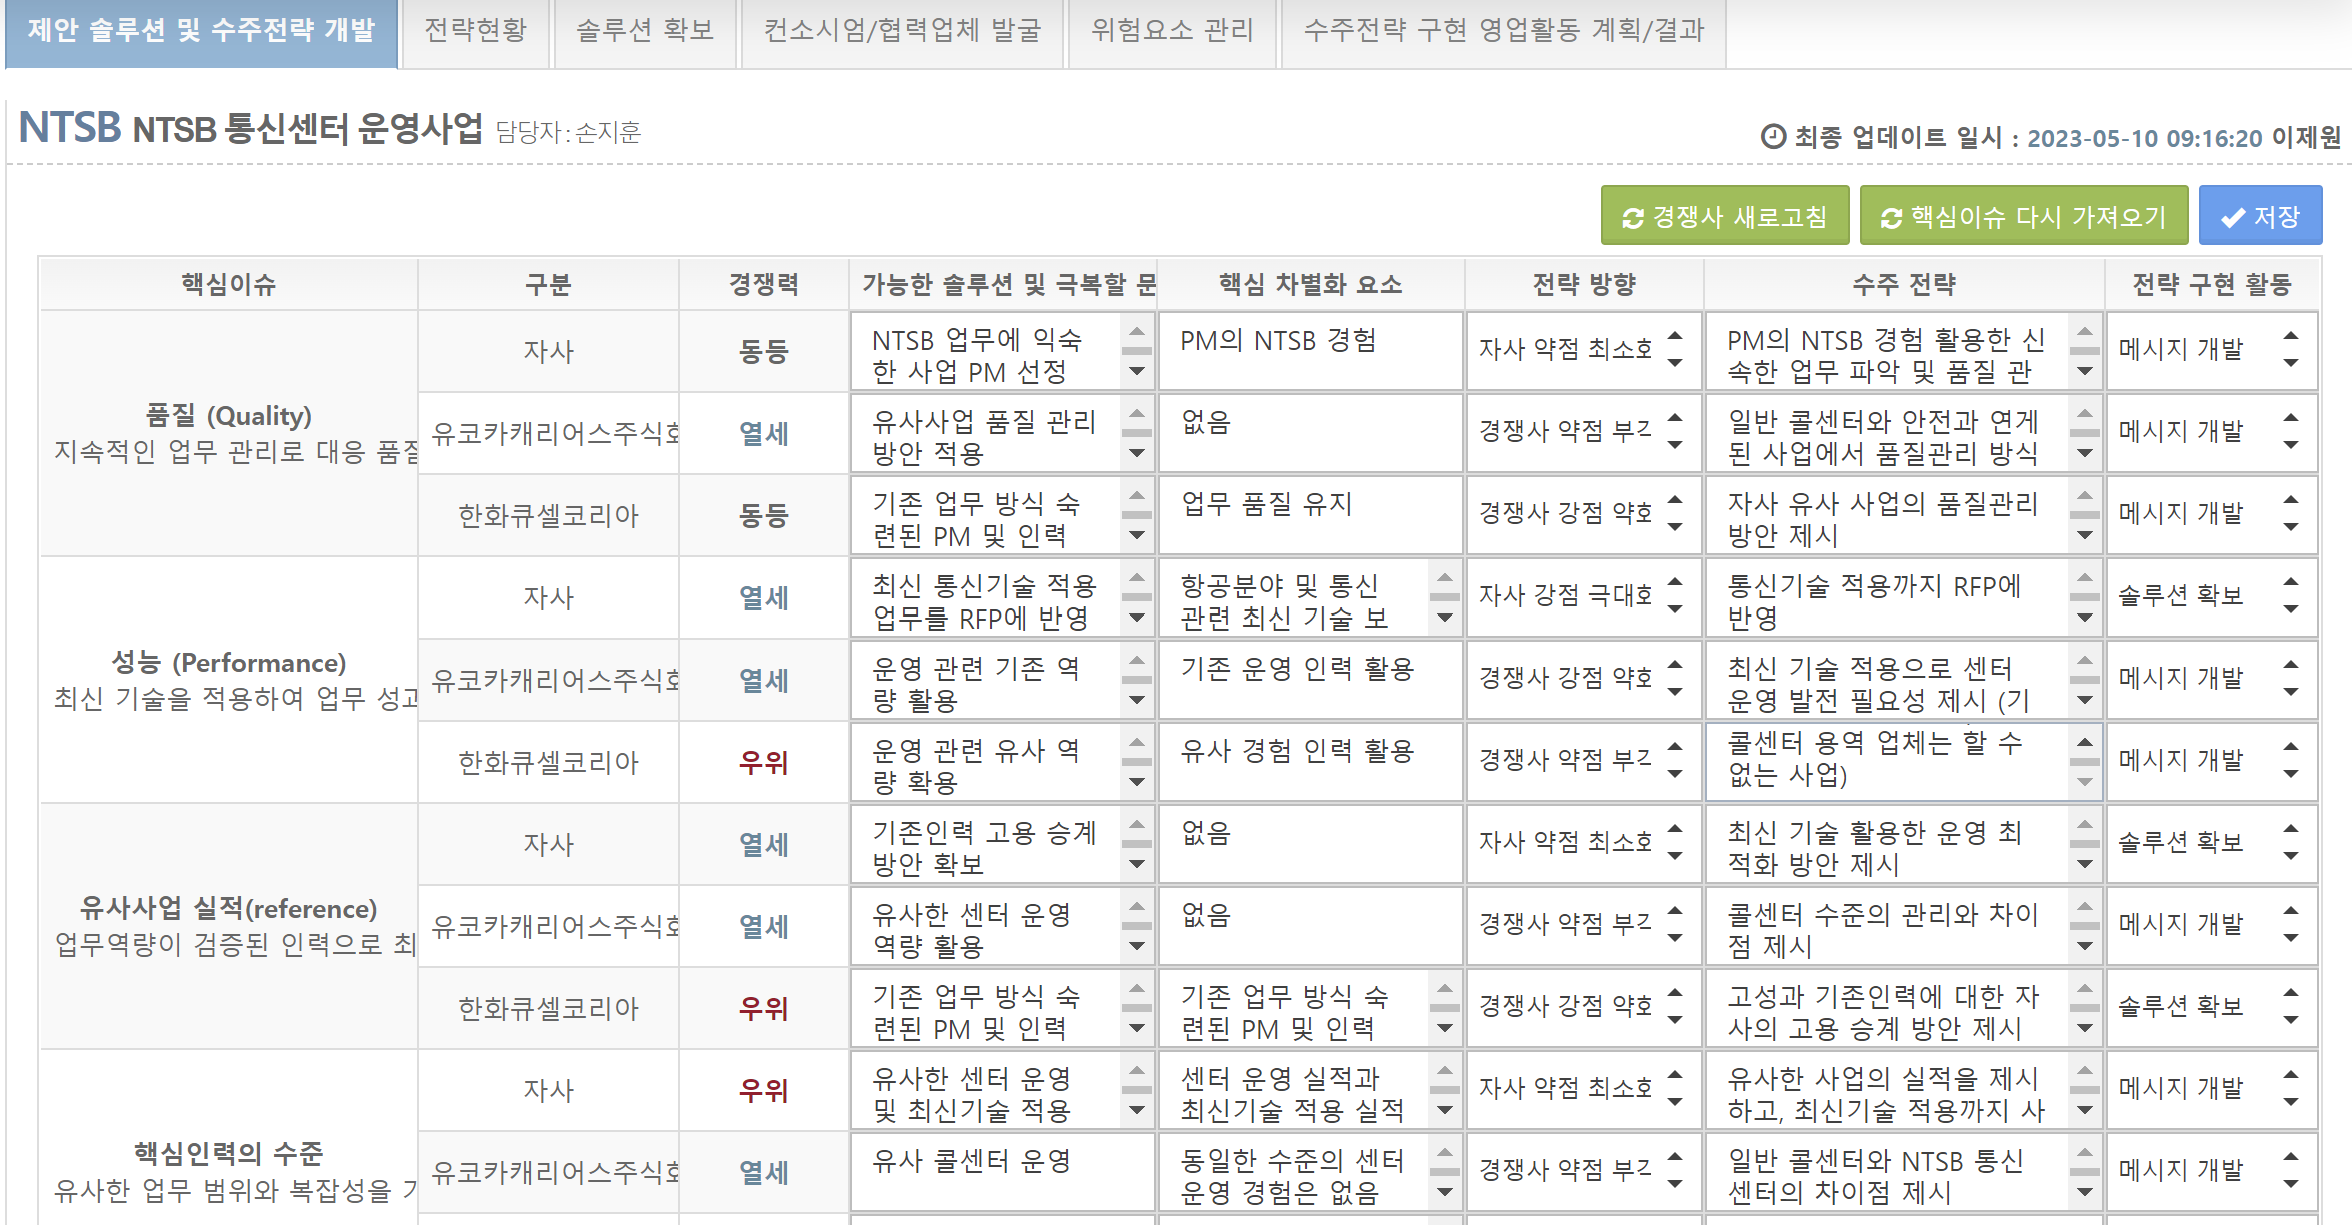Open 전략 방향 dropdown in '유사사업 품질 관리' row
Image resolution: width=2352 pixels, height=1226 pixels.
[x=1584, y=432]
